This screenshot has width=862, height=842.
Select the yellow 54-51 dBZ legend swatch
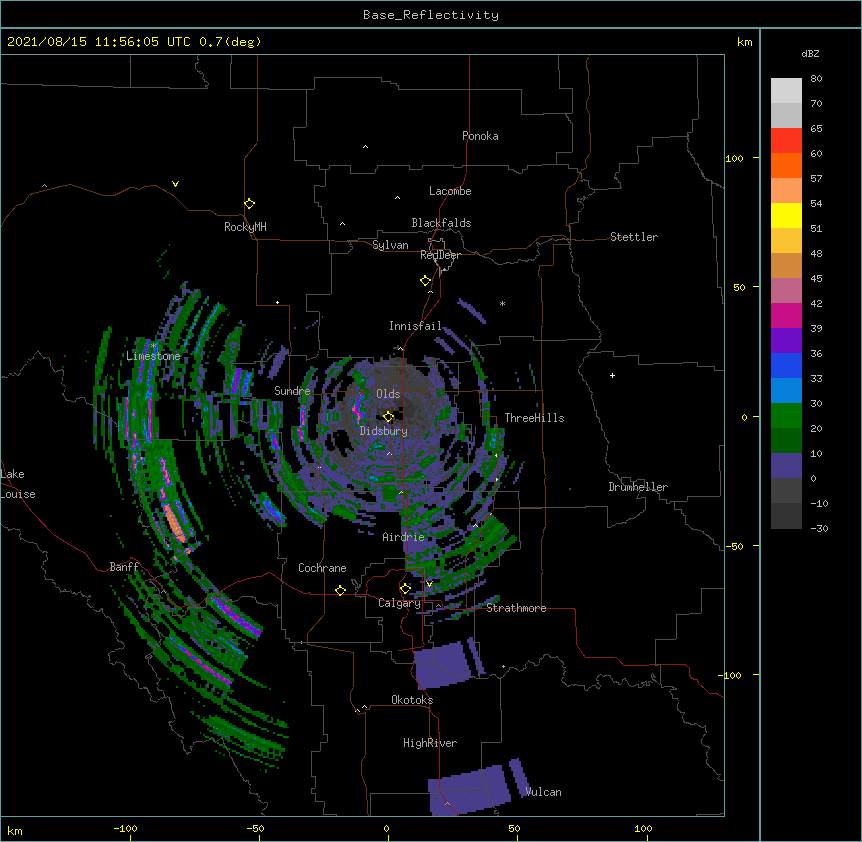(786, 215)
